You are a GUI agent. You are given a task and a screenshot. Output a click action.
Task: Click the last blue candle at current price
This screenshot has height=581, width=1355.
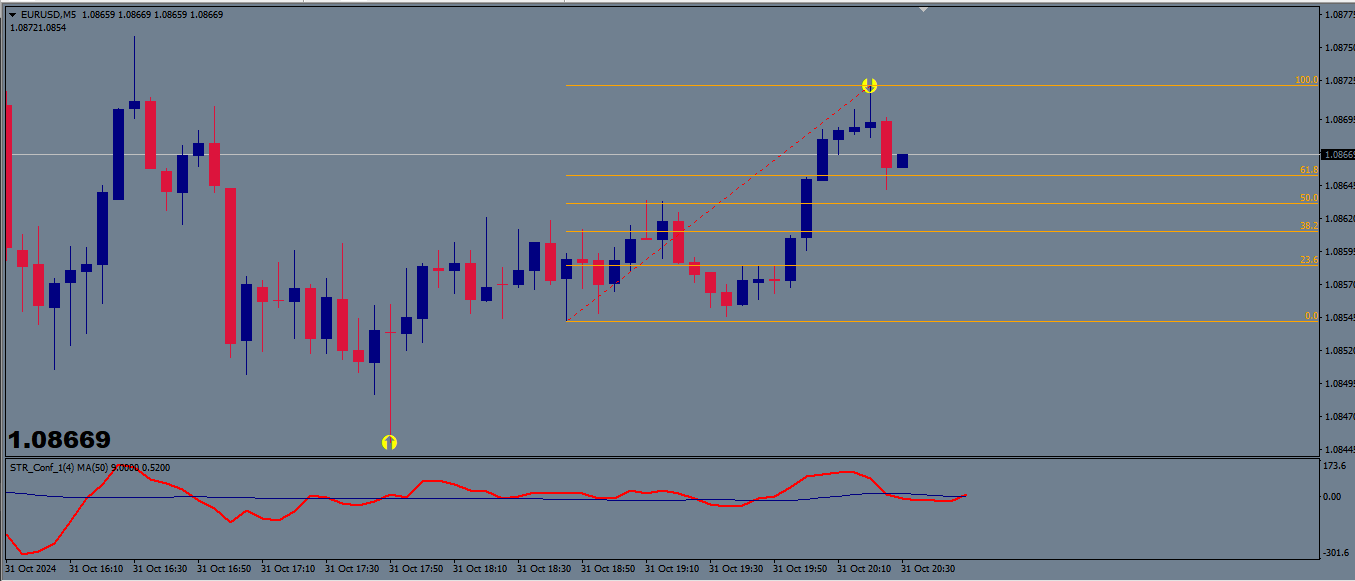[x=902, y=161]
